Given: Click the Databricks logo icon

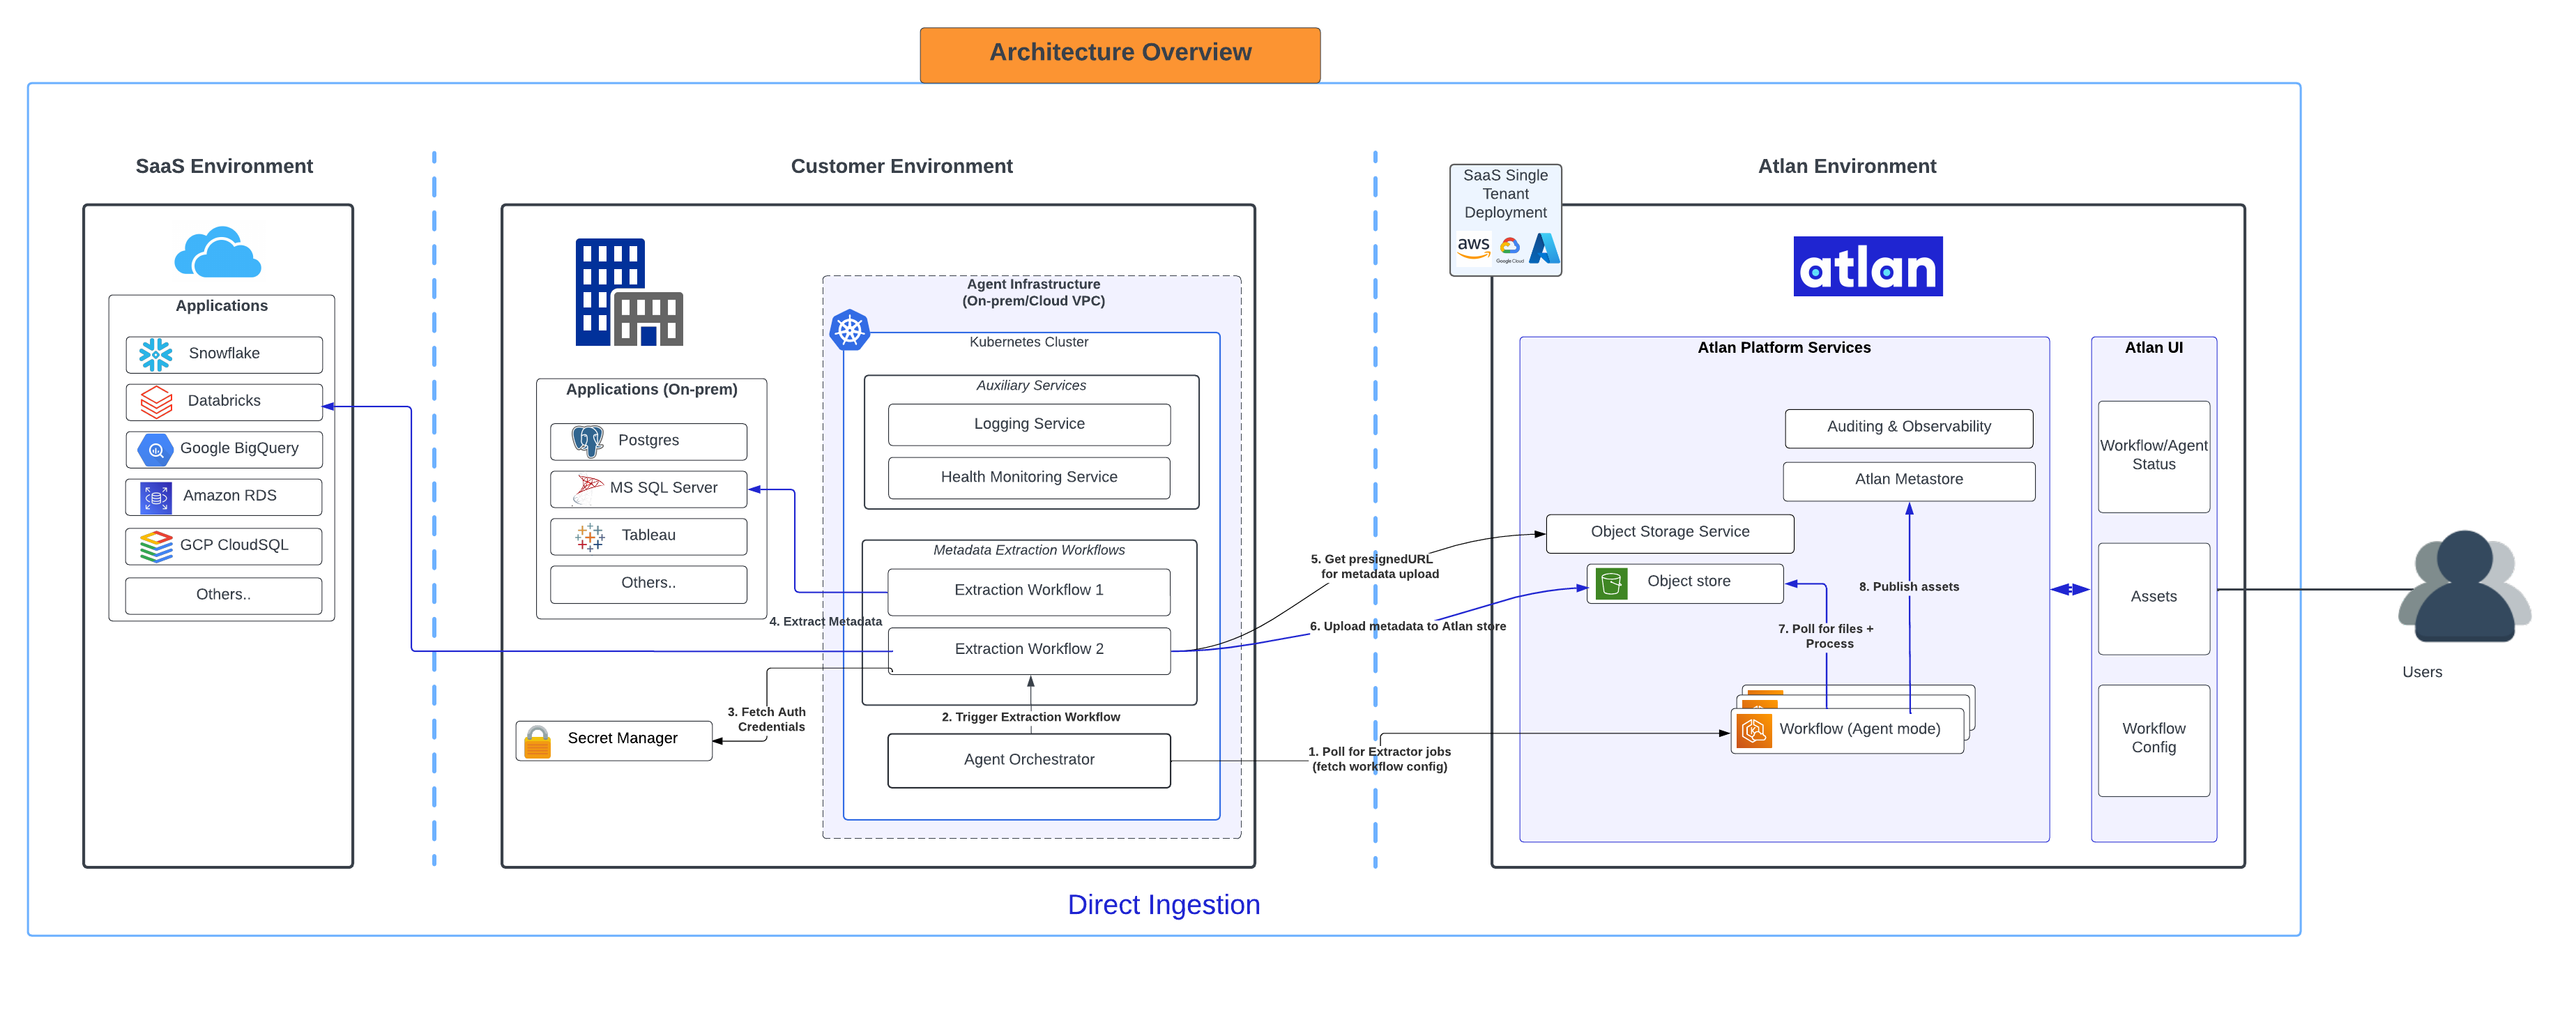Looking at the screenshot, I should pyautogui.click(x=156, y=401).
